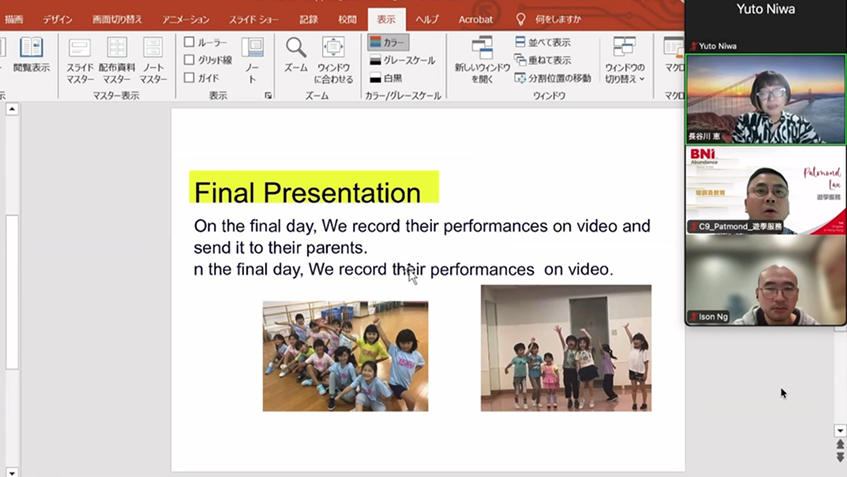The width and height of the screenshot is (847, 477).
Task: Open the Zoom (ズーム) dialog
Action: pyautogui.click(x=296, y=55)
